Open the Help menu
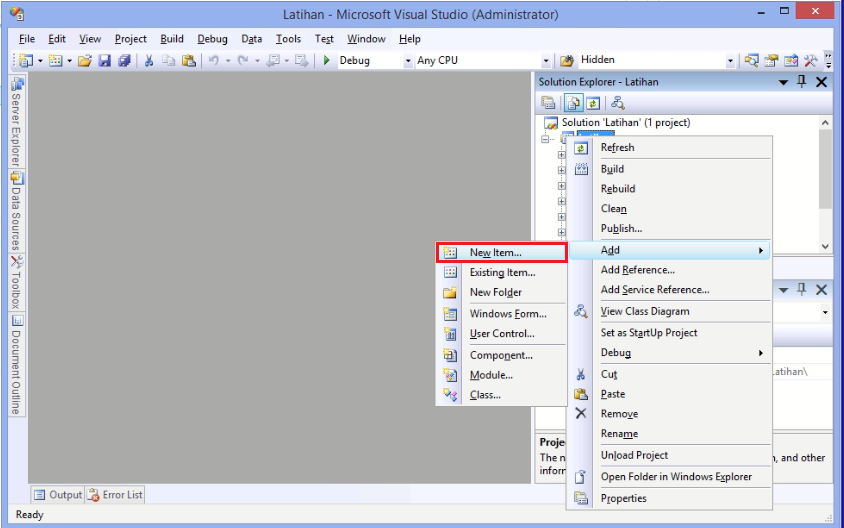Image resolution: width=844 pixels, height=528 pixels. pyautogui.click(x=410, y=39)
